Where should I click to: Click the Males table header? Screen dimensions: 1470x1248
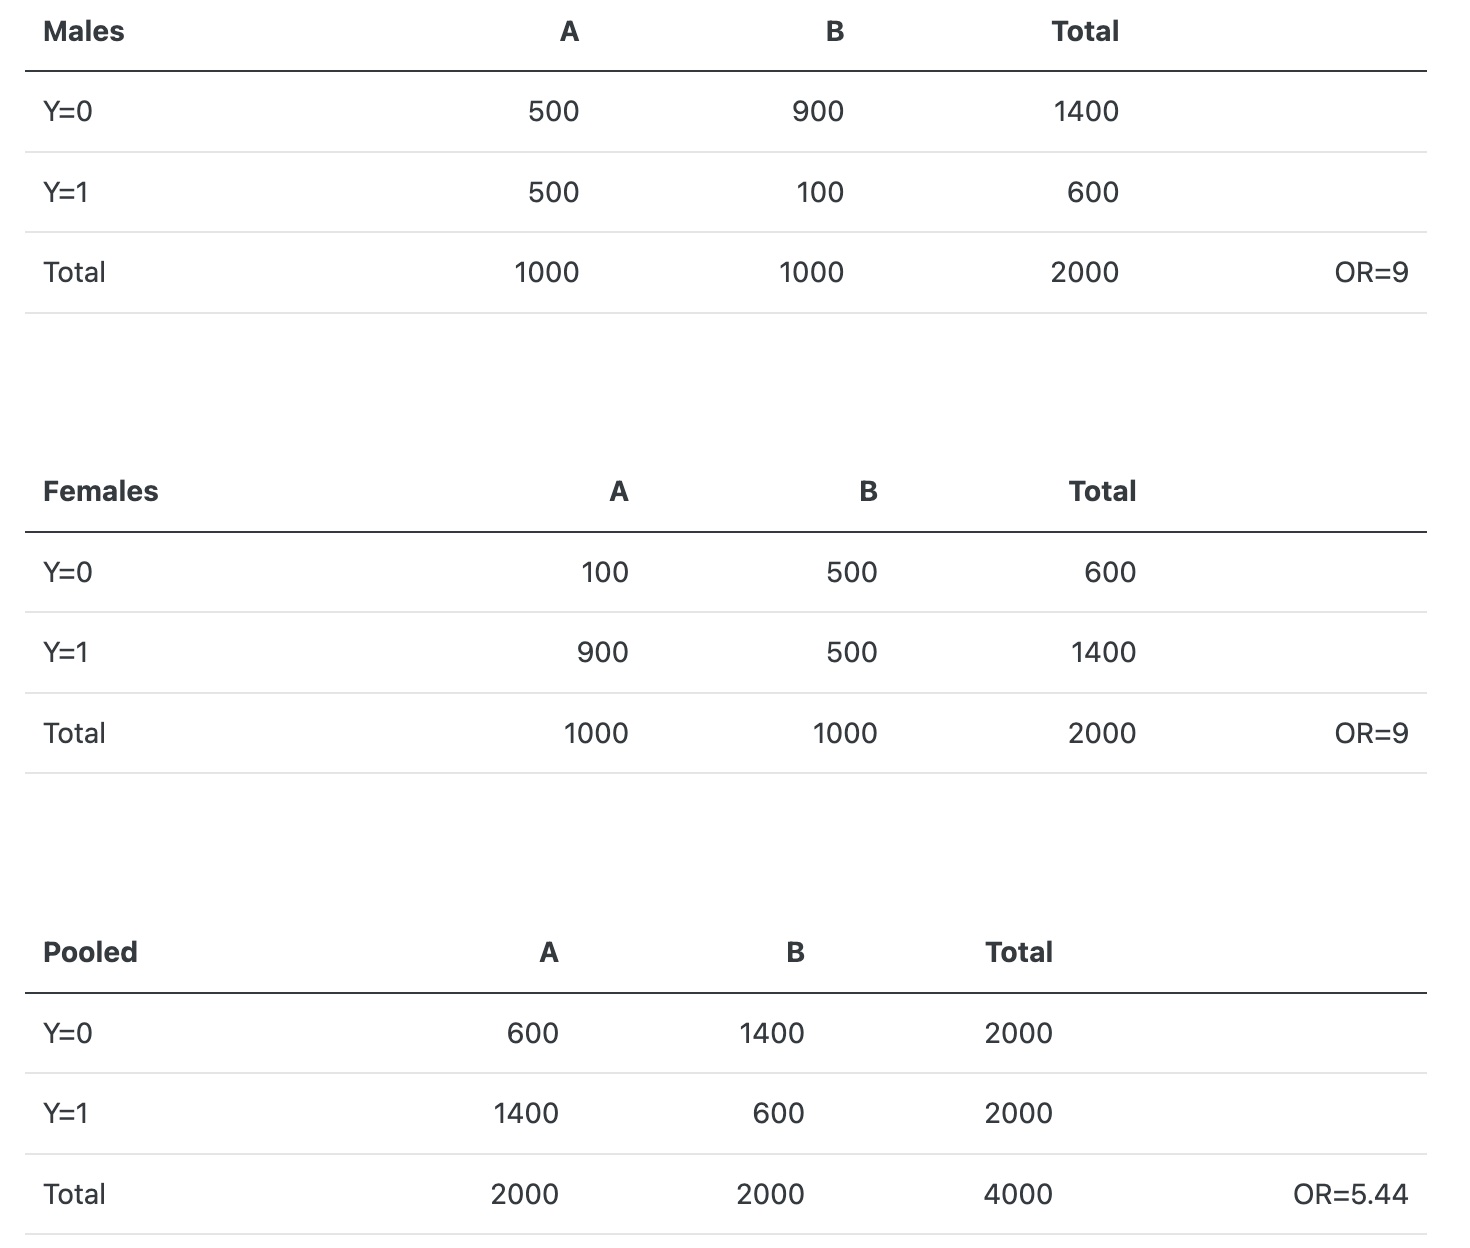pos(84,32)
